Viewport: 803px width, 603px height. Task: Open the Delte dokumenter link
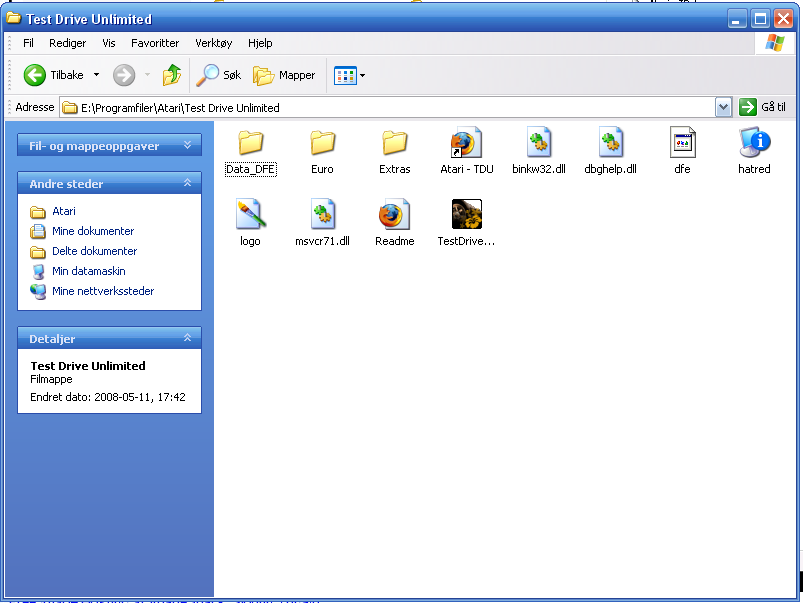click(x=95, y=251)
